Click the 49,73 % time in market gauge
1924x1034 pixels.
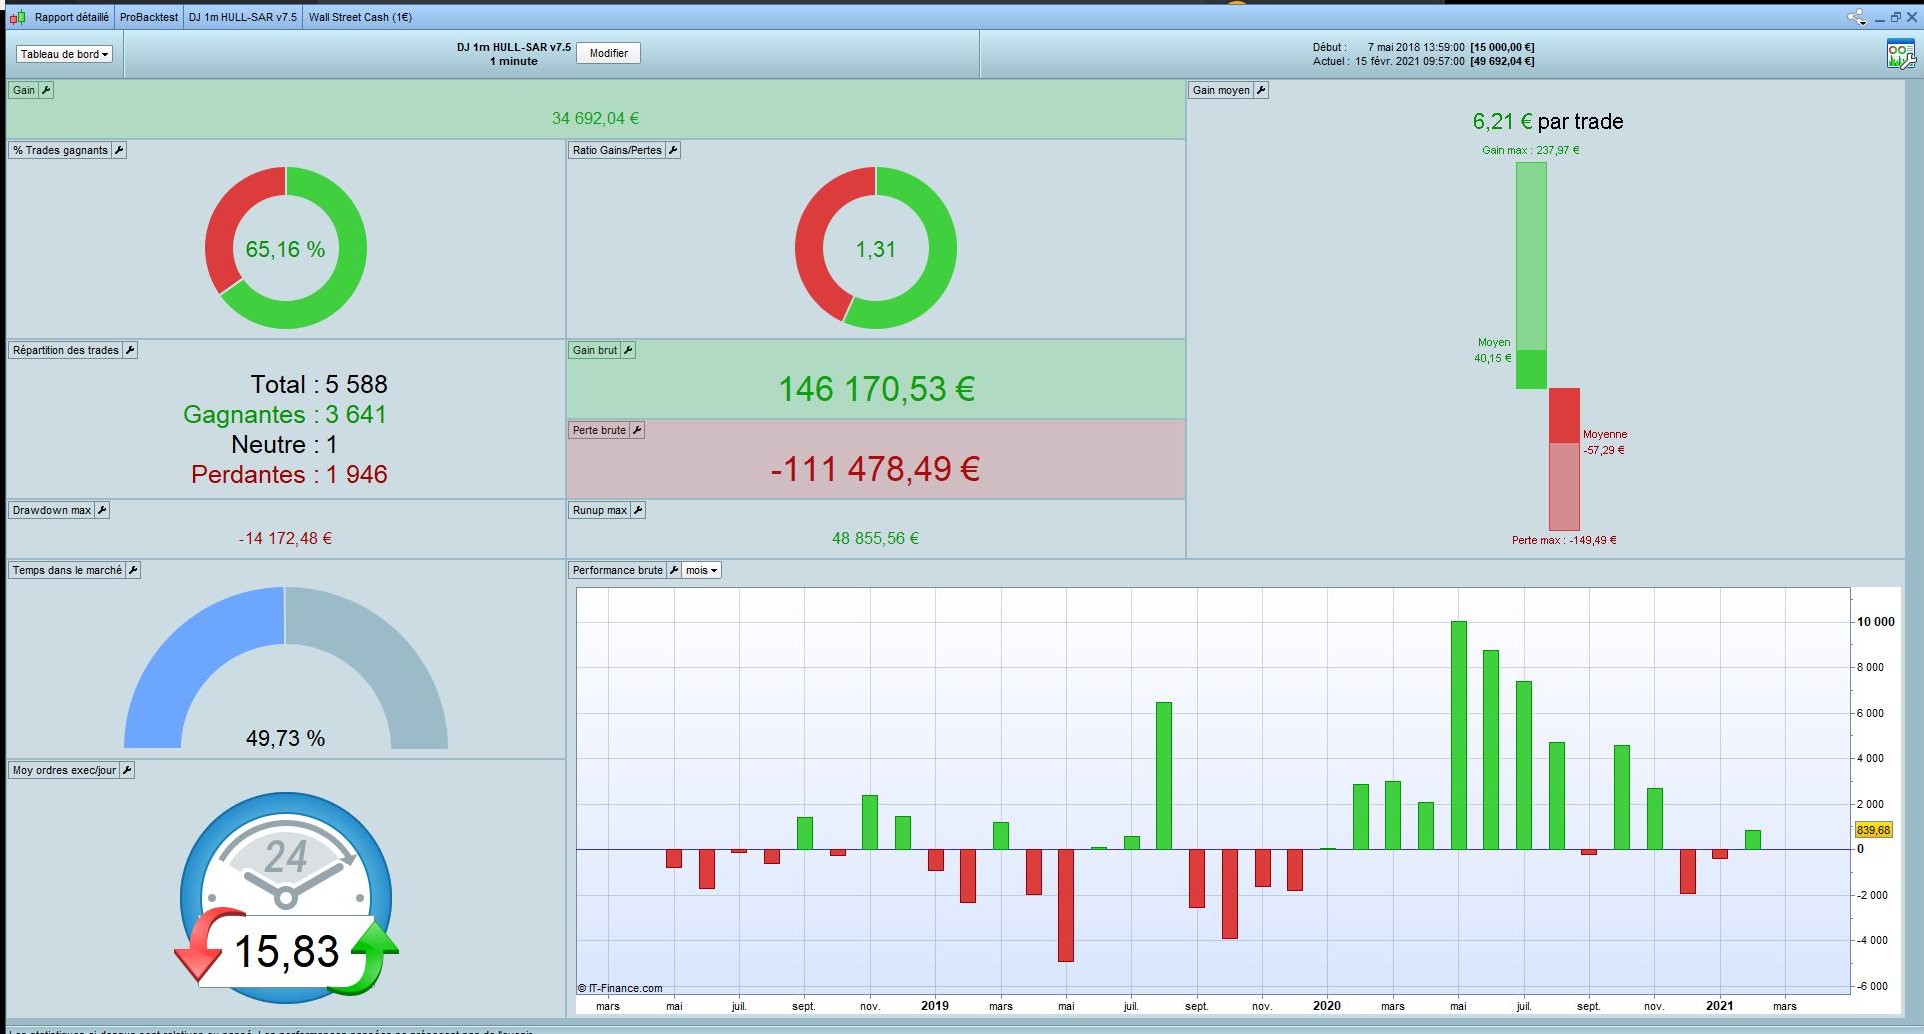(x=286, y=668)
